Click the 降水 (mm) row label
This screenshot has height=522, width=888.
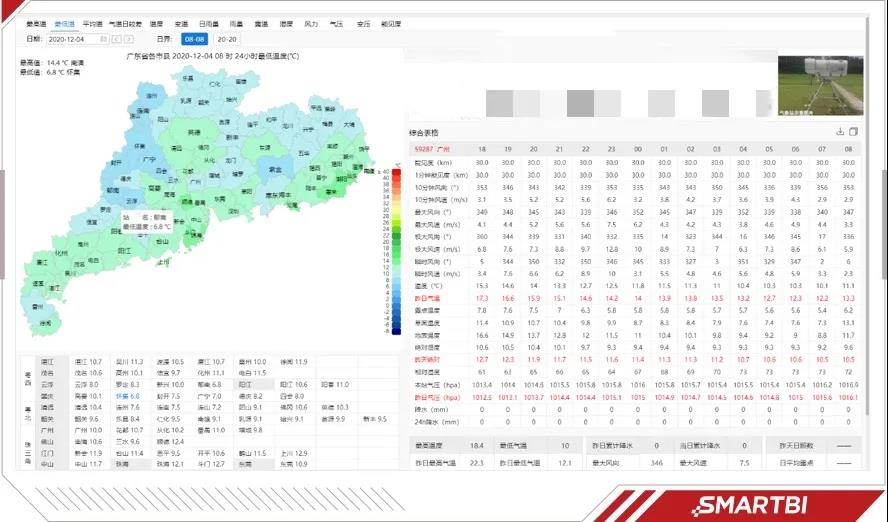[432, 409]
